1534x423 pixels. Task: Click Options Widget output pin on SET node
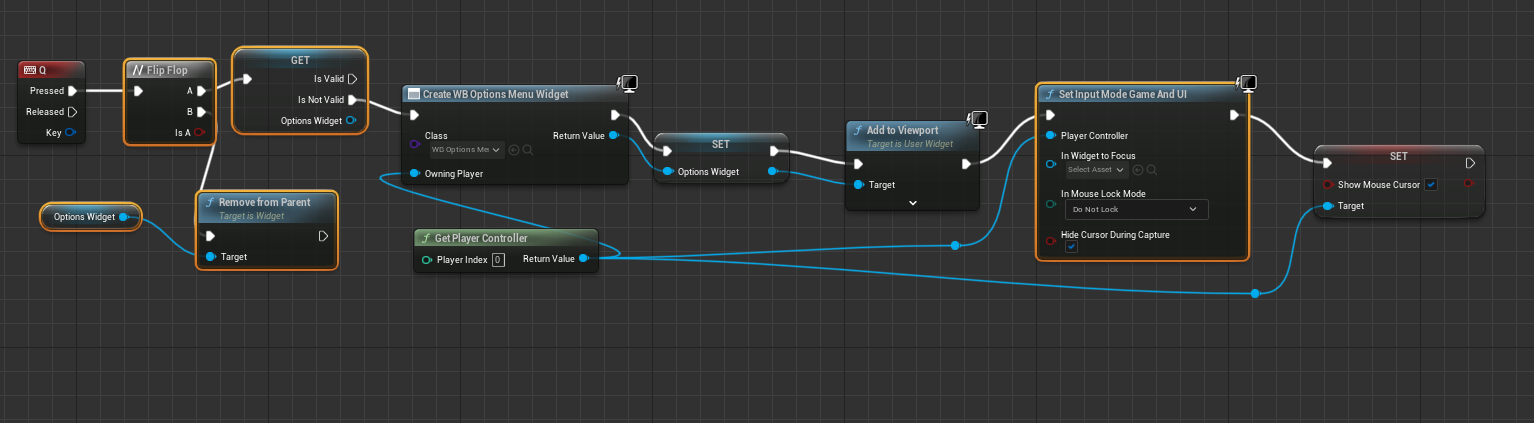point(774,172)
